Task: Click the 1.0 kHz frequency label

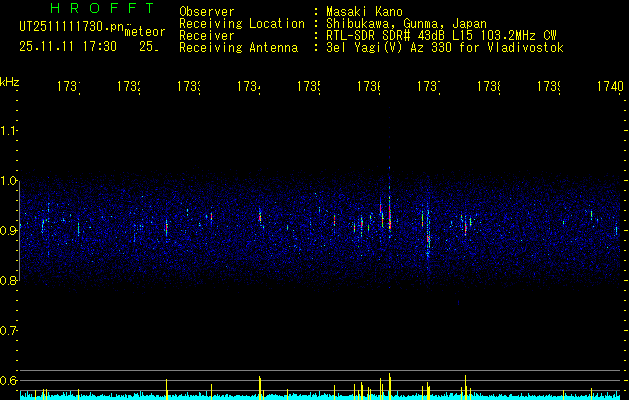Action: point(8,181)
